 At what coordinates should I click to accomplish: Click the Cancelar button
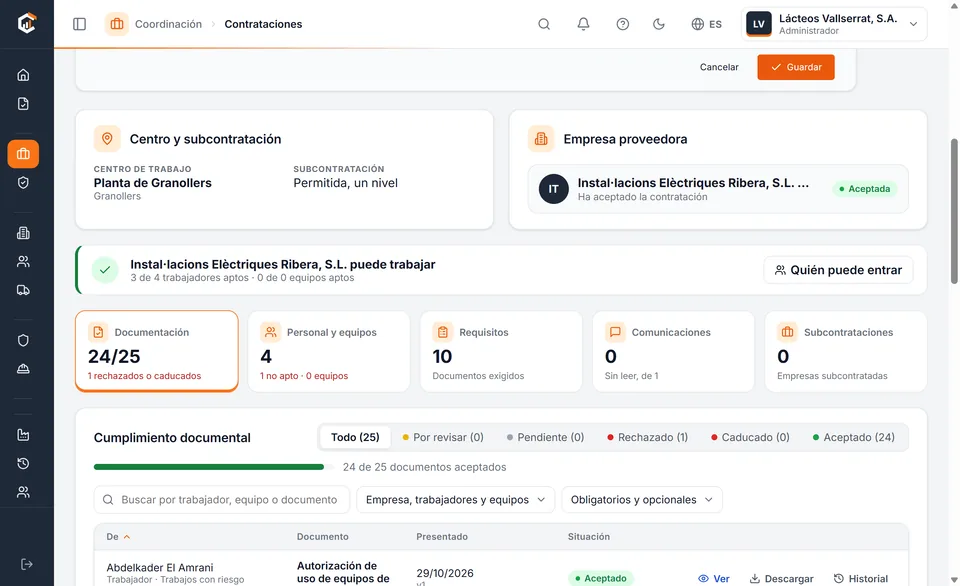(x=719, y=67)
